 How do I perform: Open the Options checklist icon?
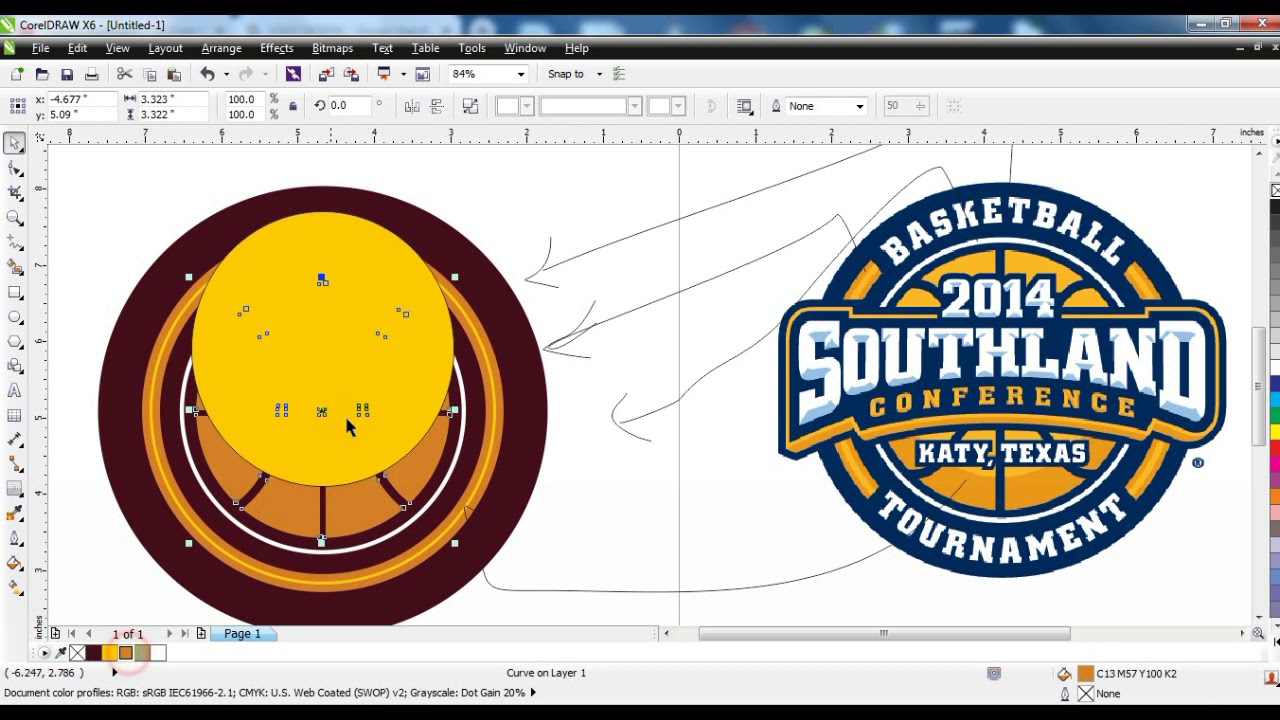(619, 74)
